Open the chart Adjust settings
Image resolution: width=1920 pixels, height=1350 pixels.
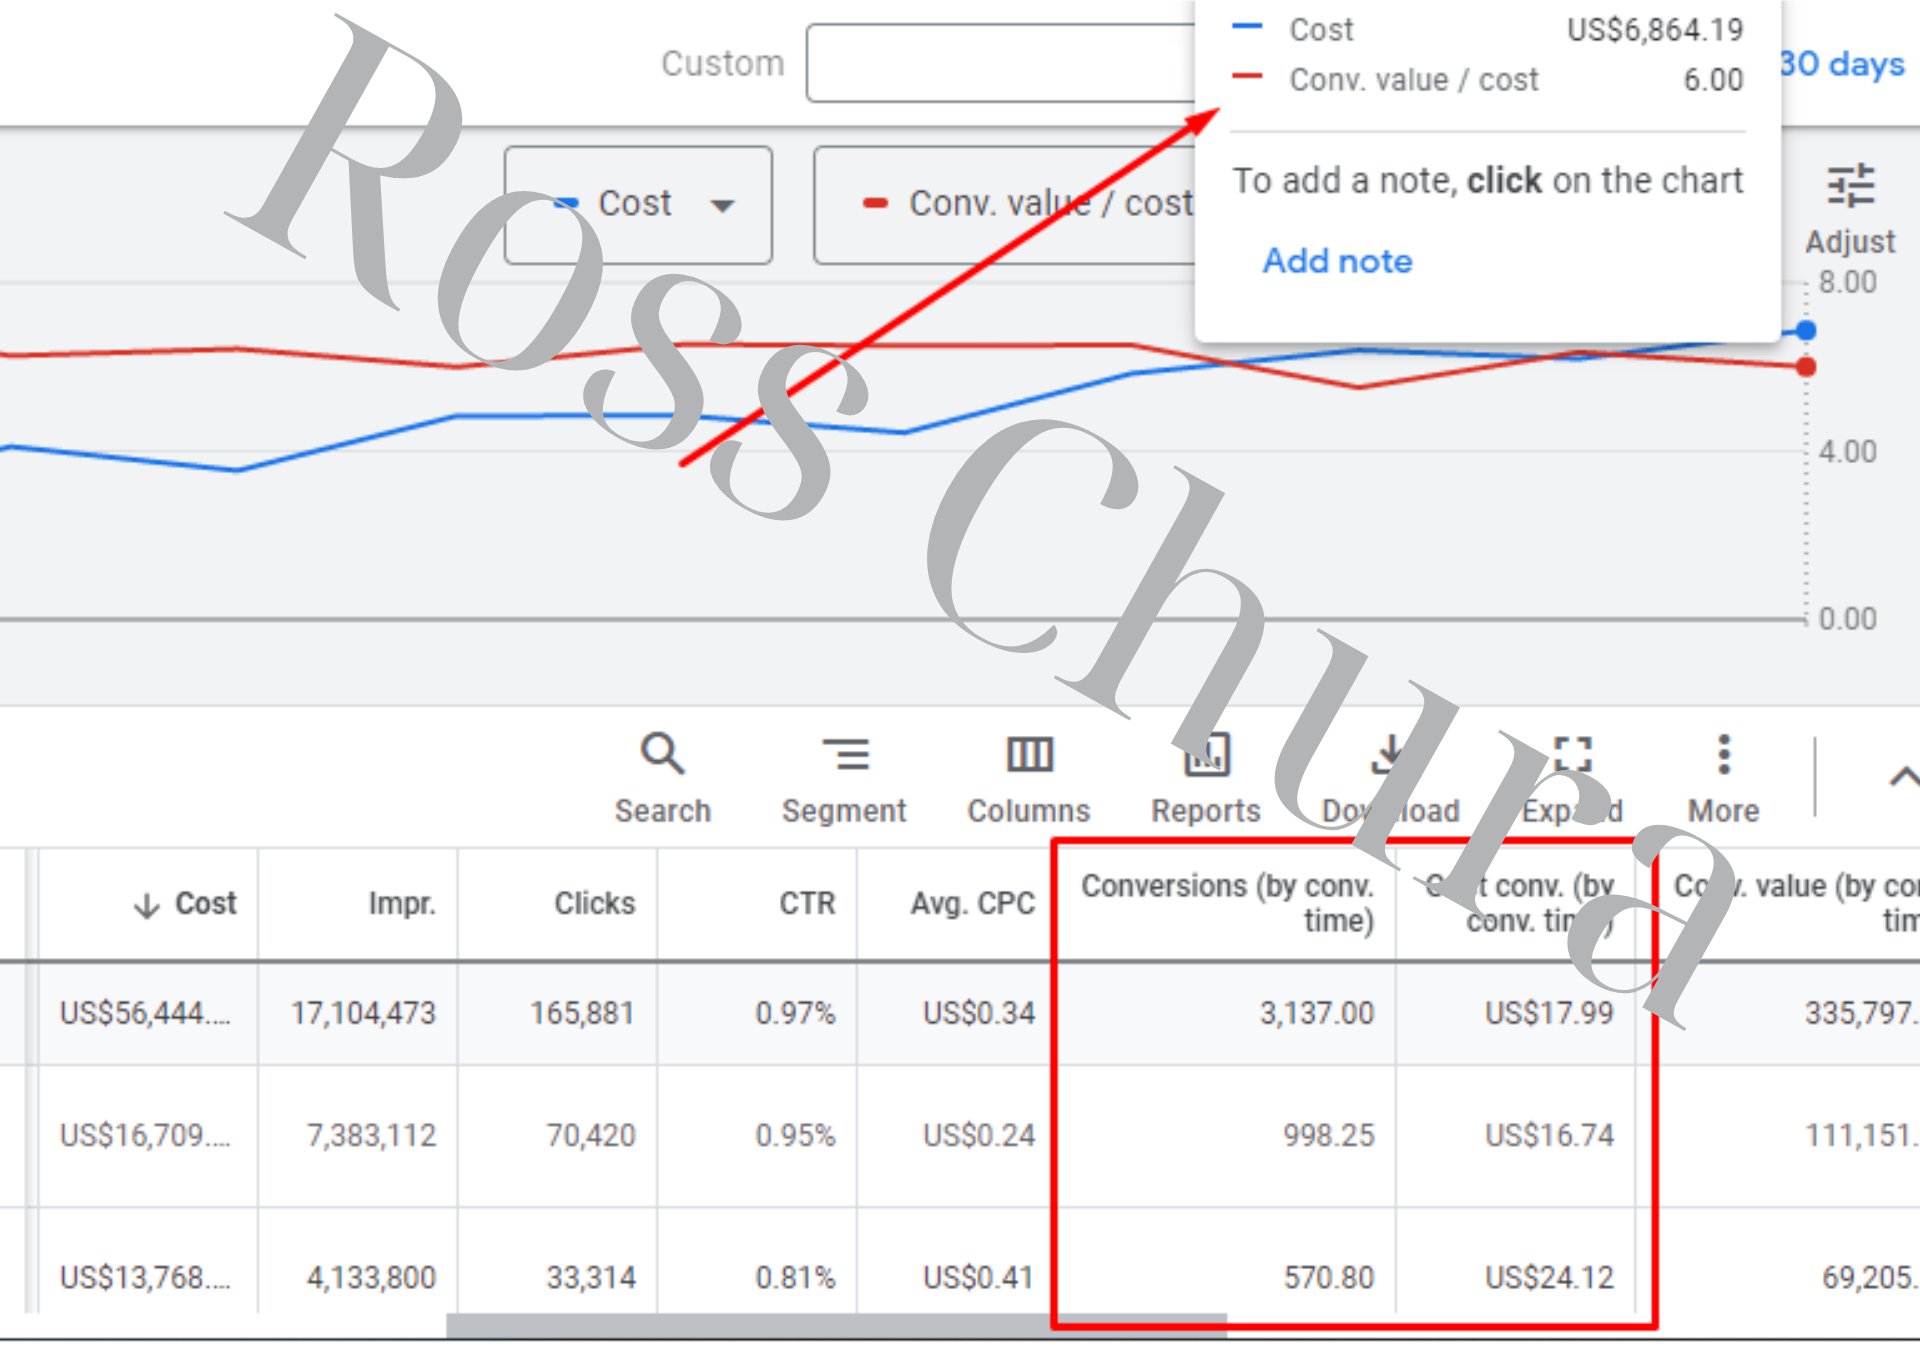[x=1850, y=210]
